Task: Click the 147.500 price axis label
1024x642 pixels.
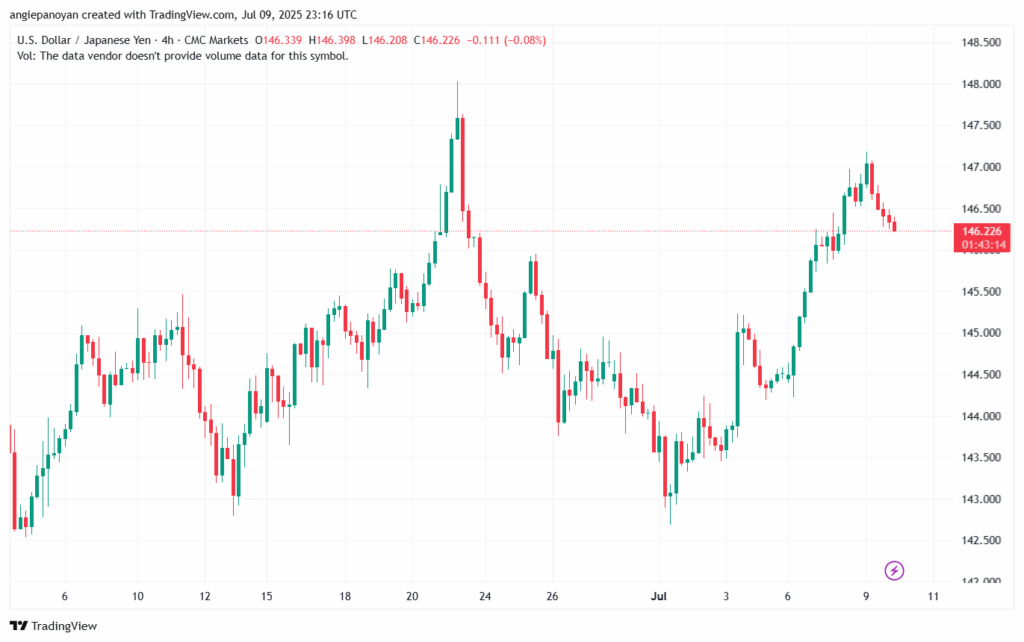Action: pyautogui.click(x=981, y=125)
